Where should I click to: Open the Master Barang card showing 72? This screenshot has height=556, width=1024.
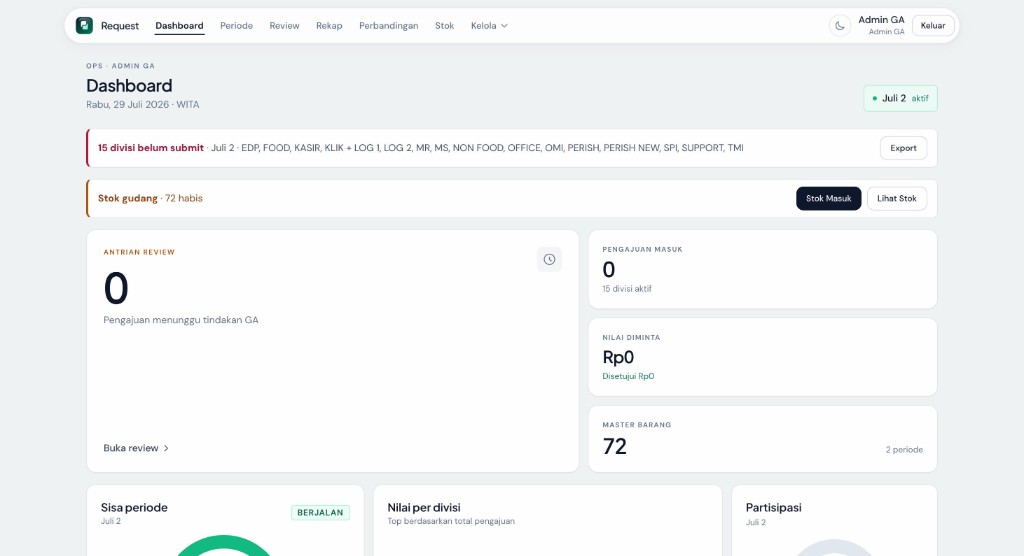point(763,439)
